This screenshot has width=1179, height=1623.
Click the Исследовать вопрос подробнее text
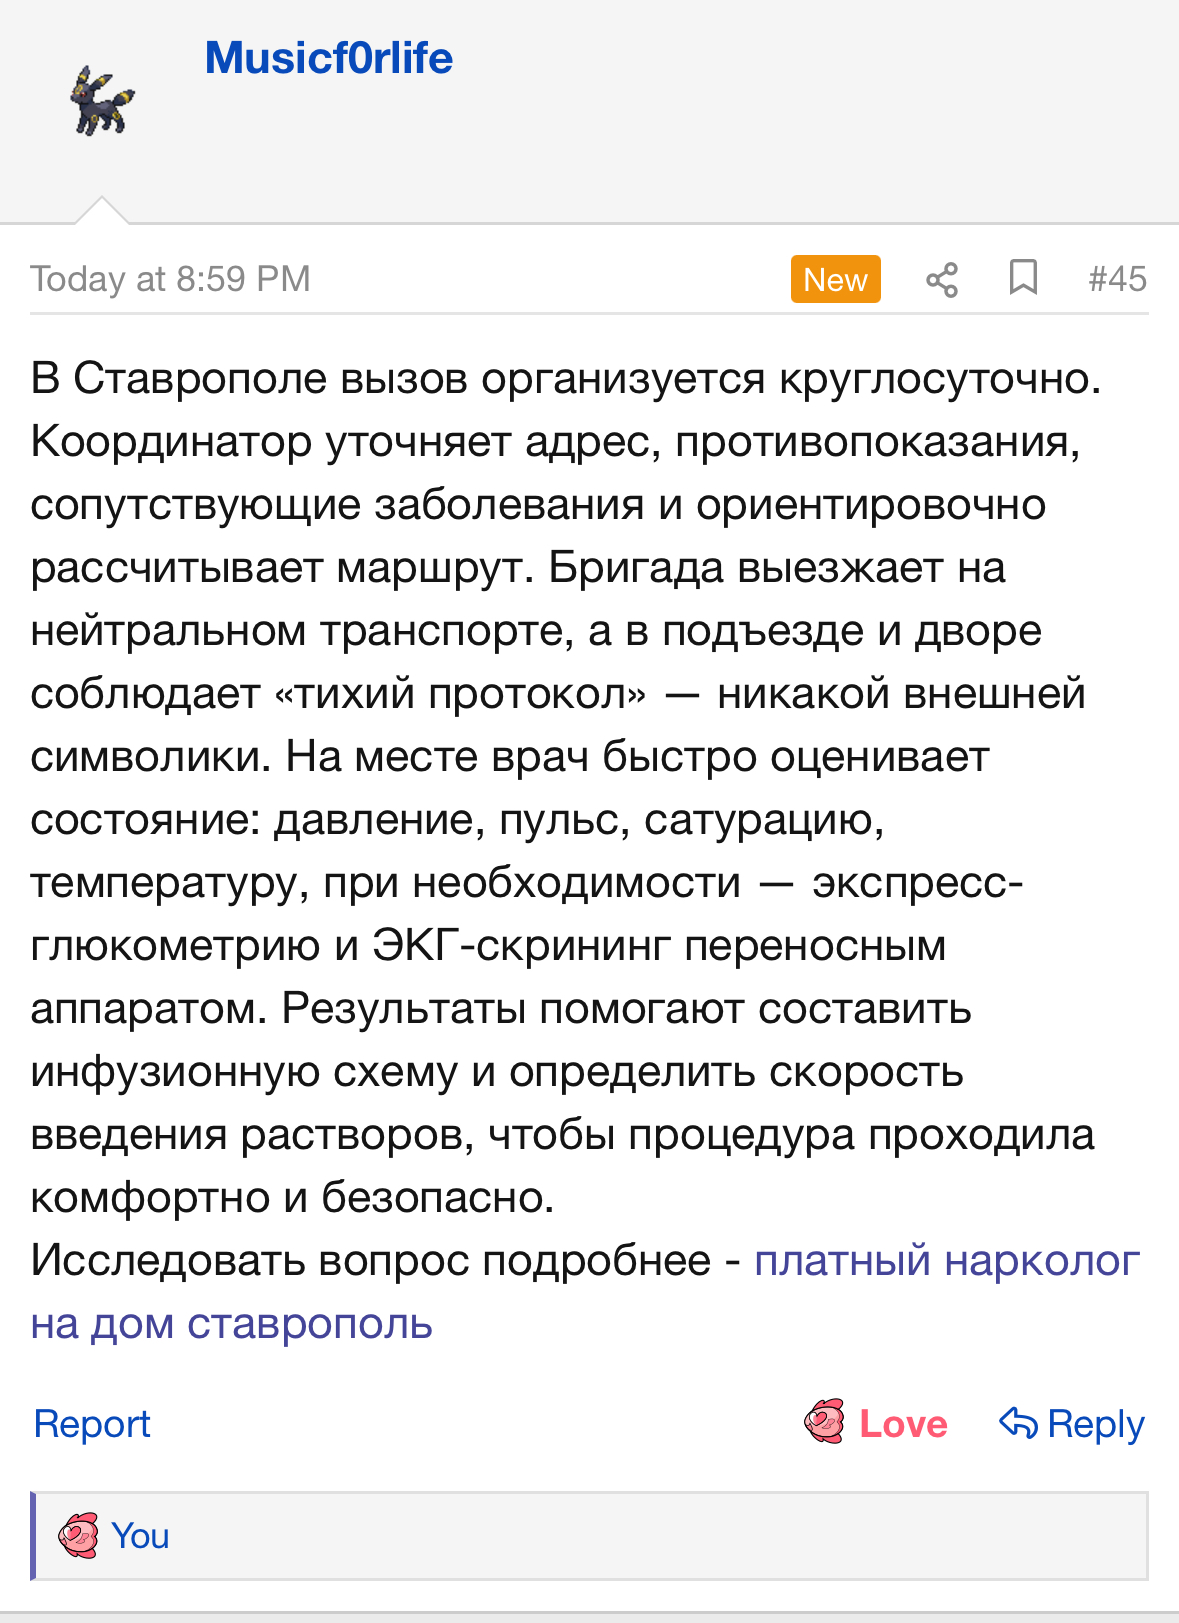[370, 1261]
